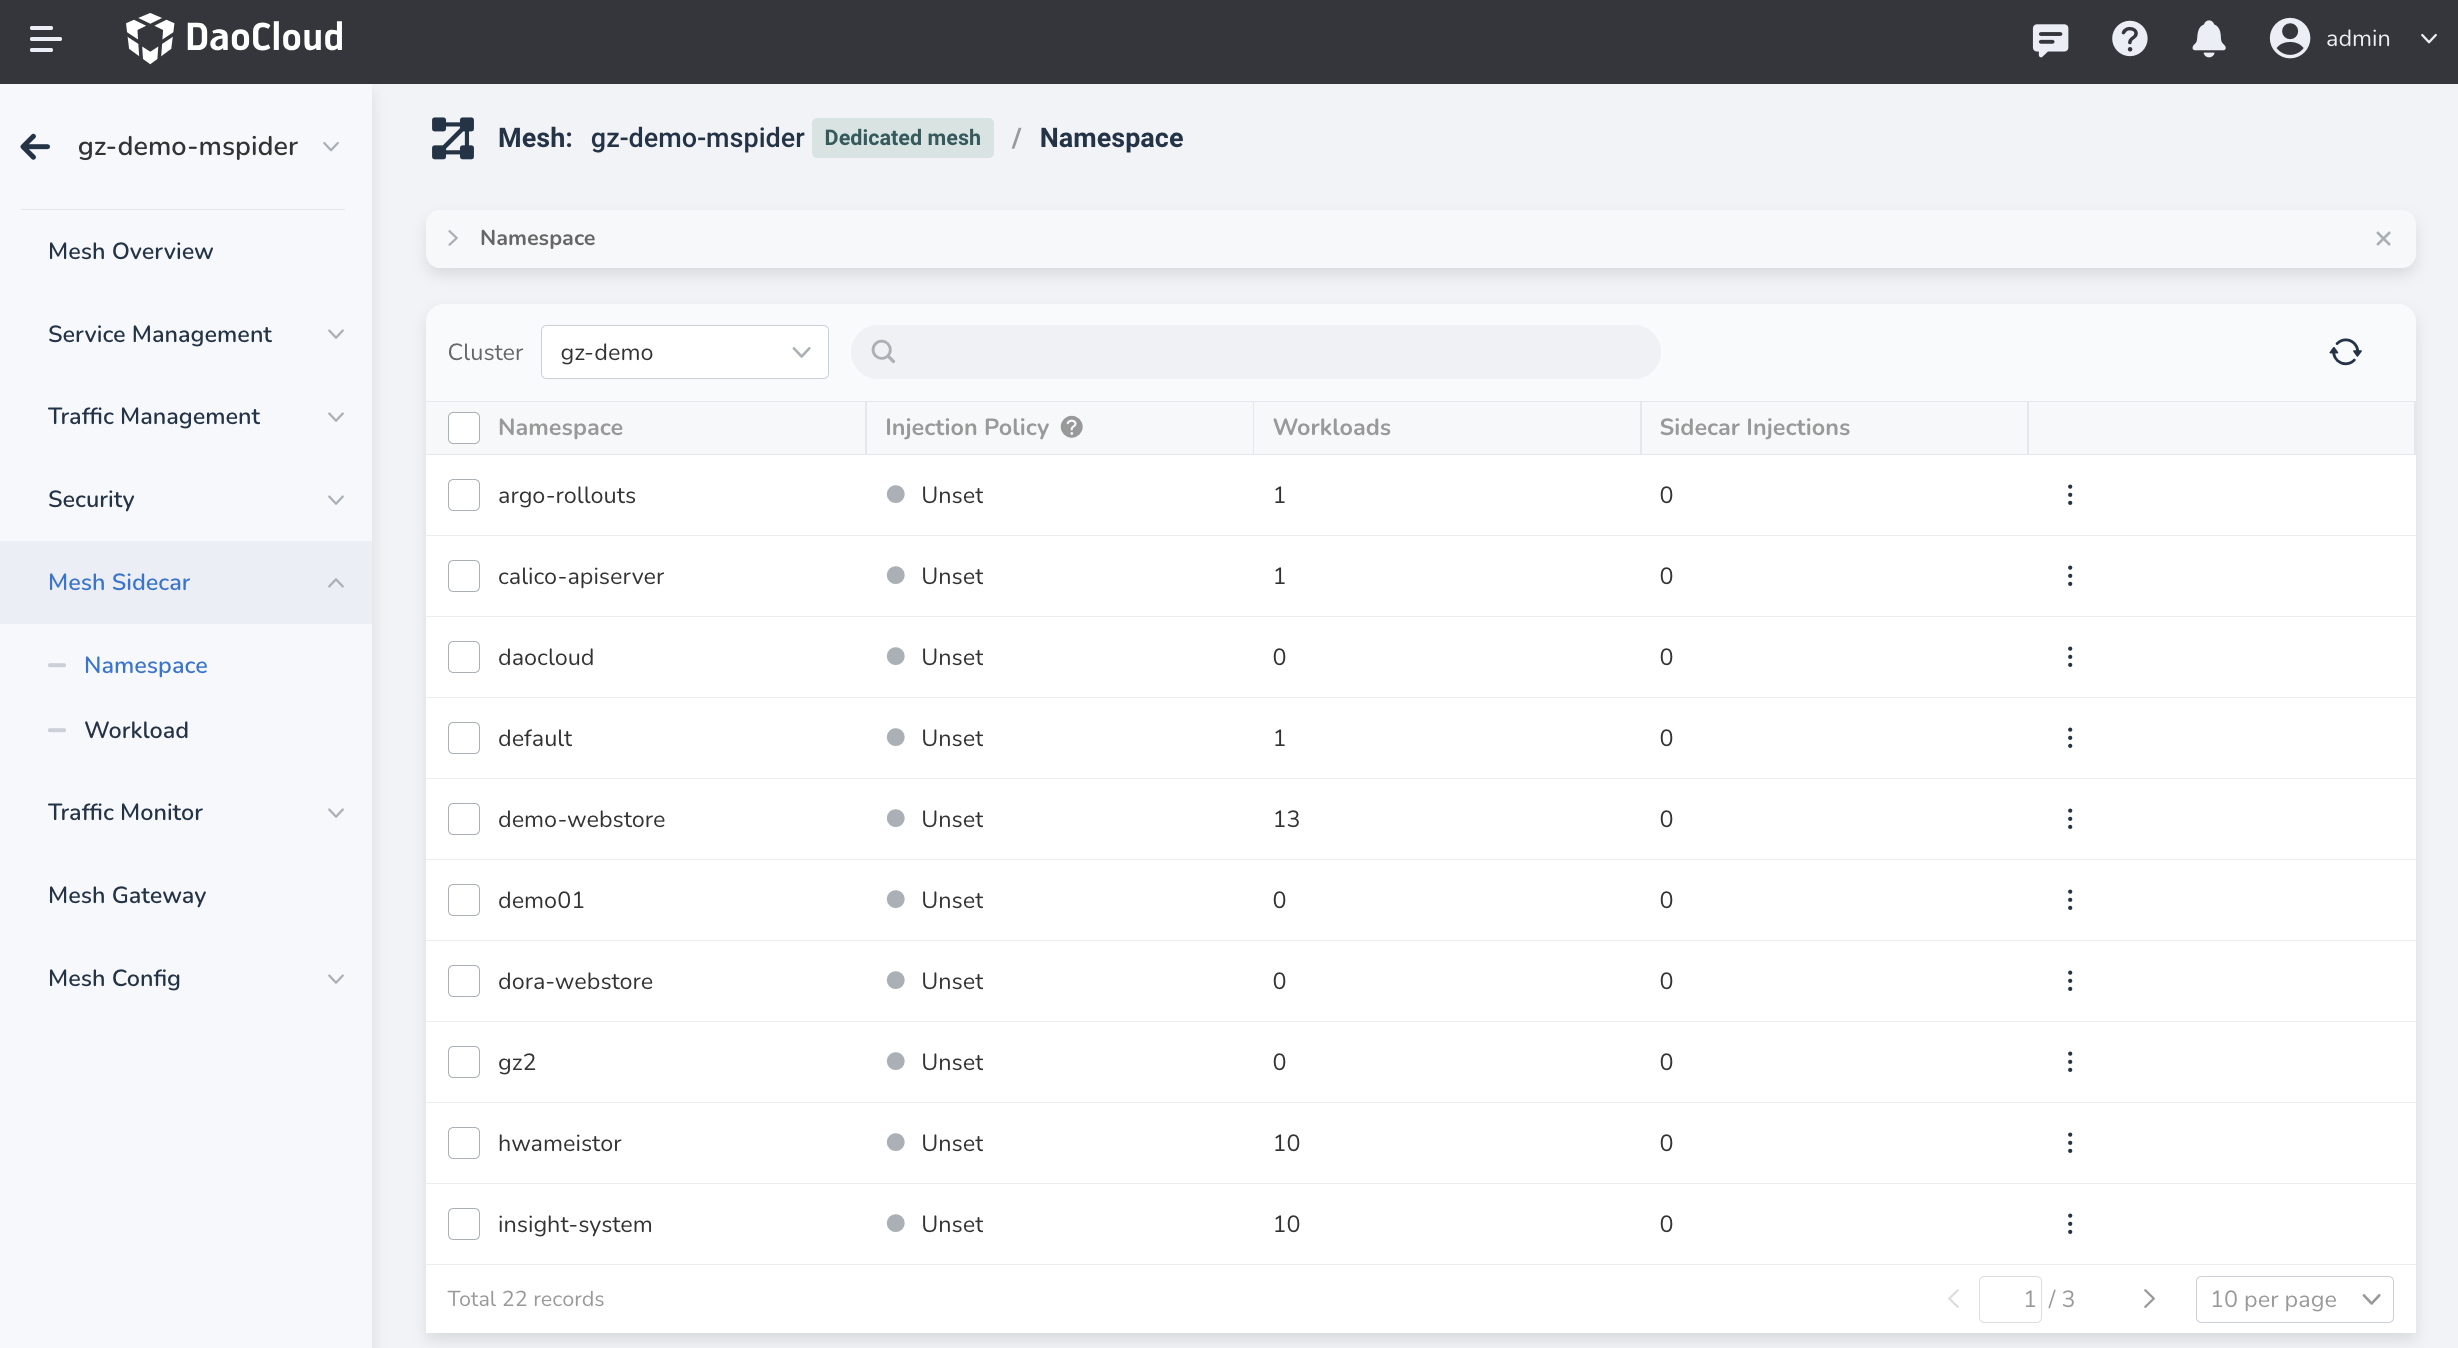The image size is (2458, 1348).
Task: Open the messages icon in the top bar
Action: coord(2051,39)
